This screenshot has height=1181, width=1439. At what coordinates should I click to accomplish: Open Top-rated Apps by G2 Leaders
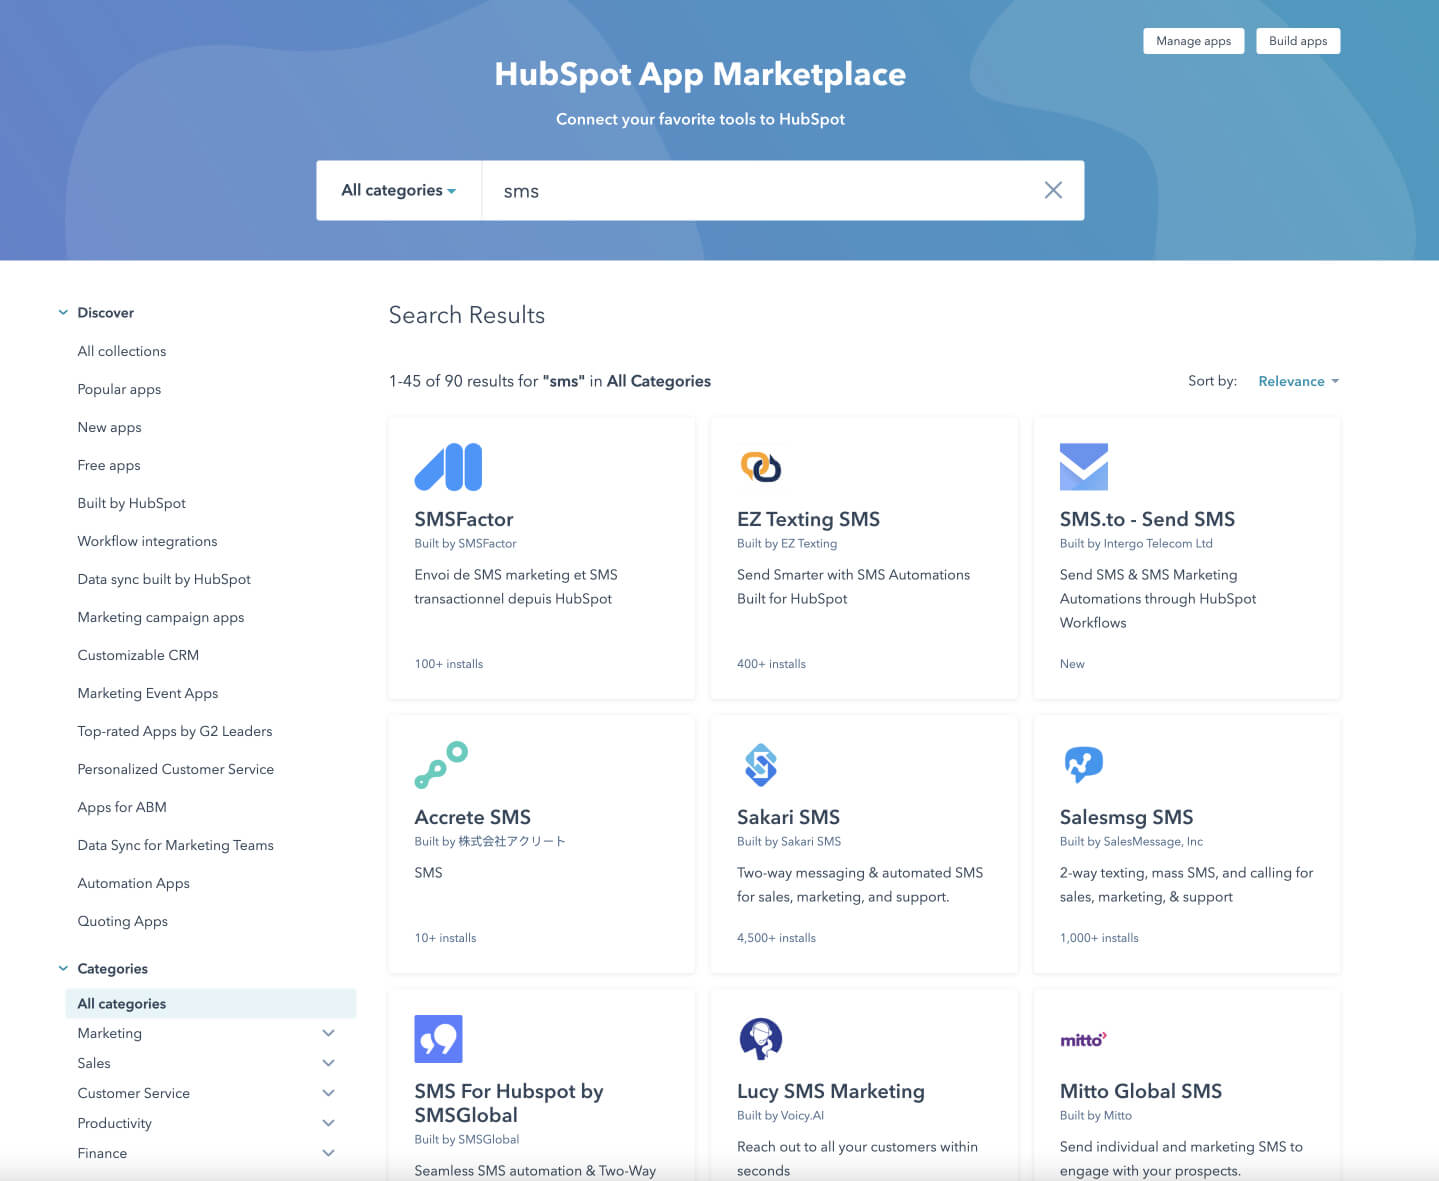175,731
